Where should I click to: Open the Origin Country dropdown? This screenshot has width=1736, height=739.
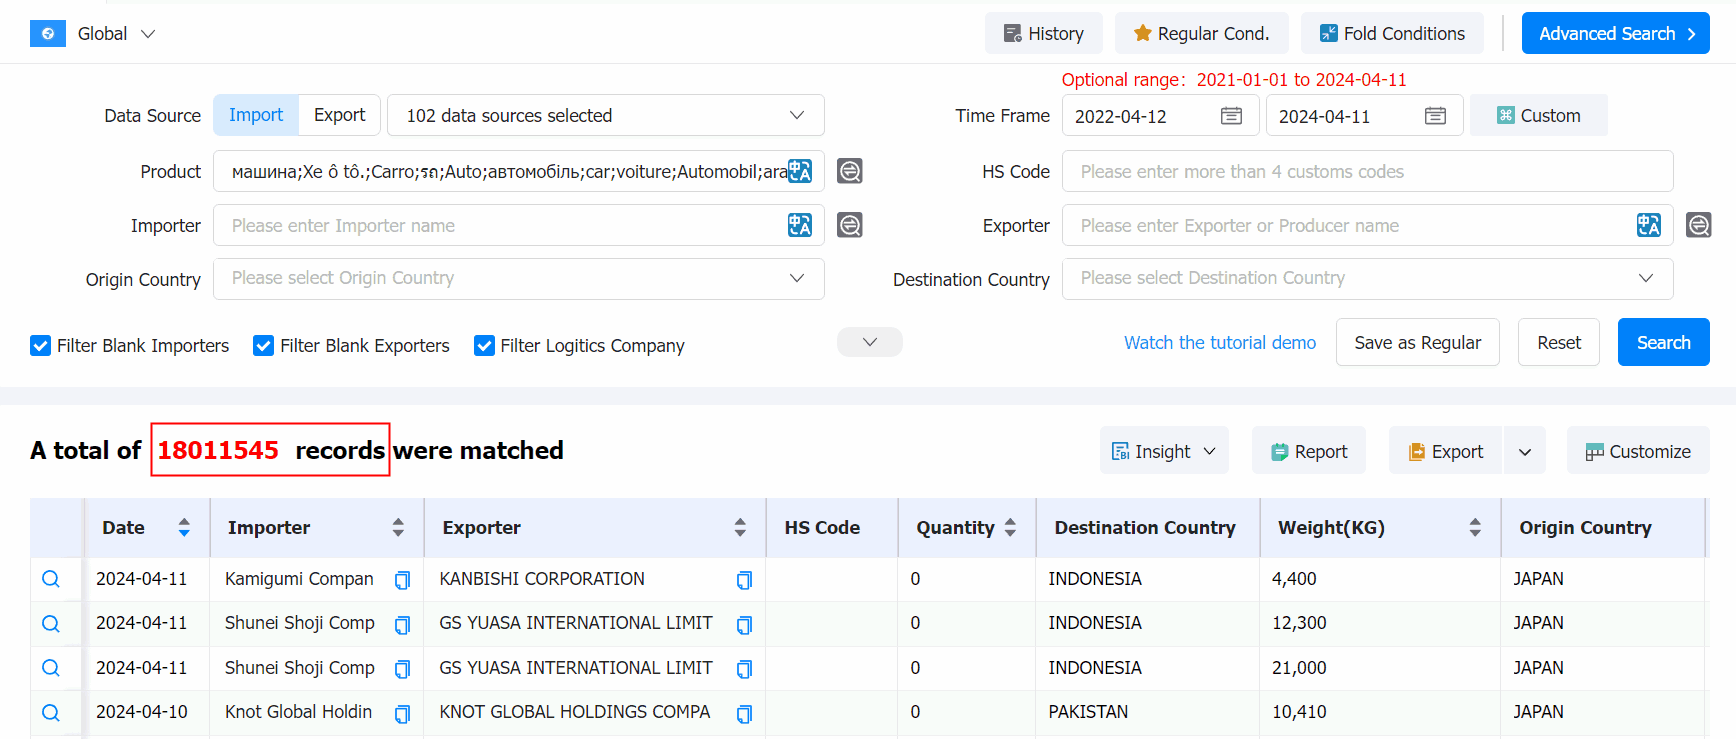(x=518, y=279)
